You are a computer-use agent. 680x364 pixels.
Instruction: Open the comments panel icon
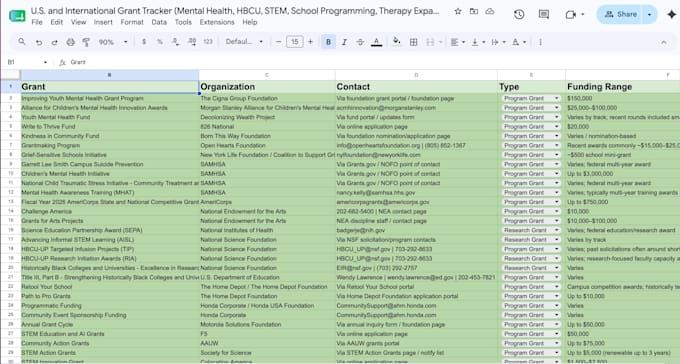click(x=544, y=14)
